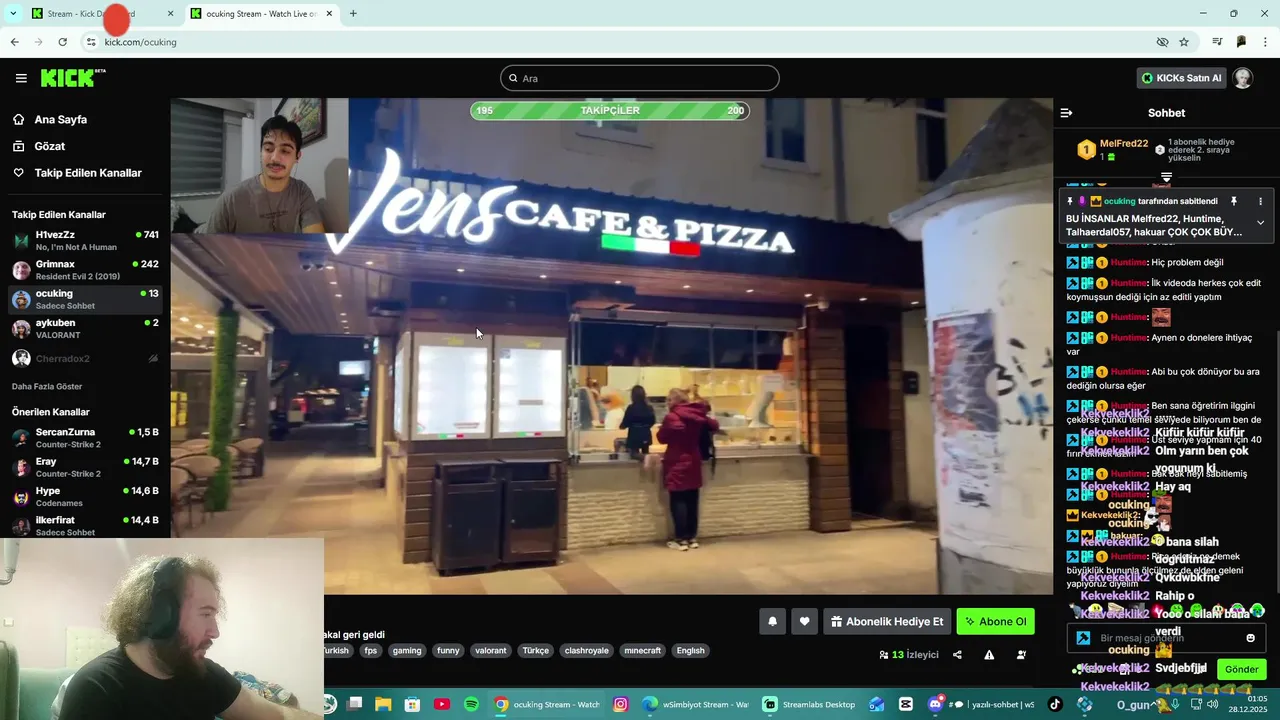Click chat identity badge icon in message box
Screen dimensions: 1280x720
pos(1083,638)
